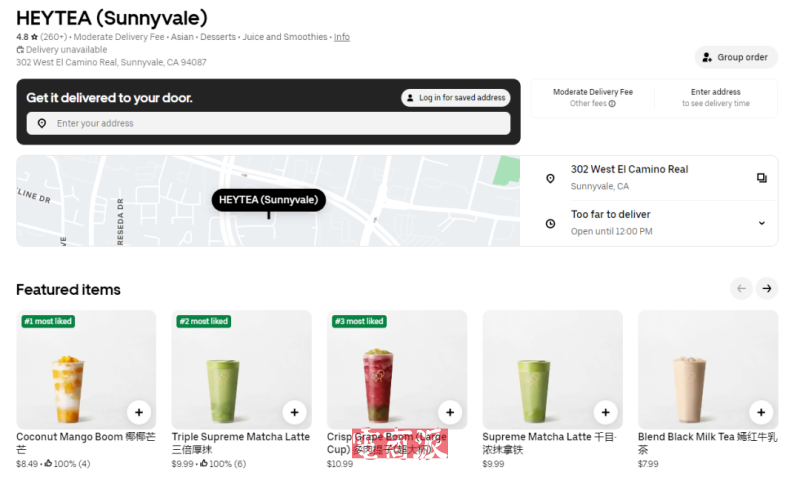Image resolution: width=800 pixels, height=481 pixels.
Task: Add Blend Black Milk Tea with plus
Action: 761,412
